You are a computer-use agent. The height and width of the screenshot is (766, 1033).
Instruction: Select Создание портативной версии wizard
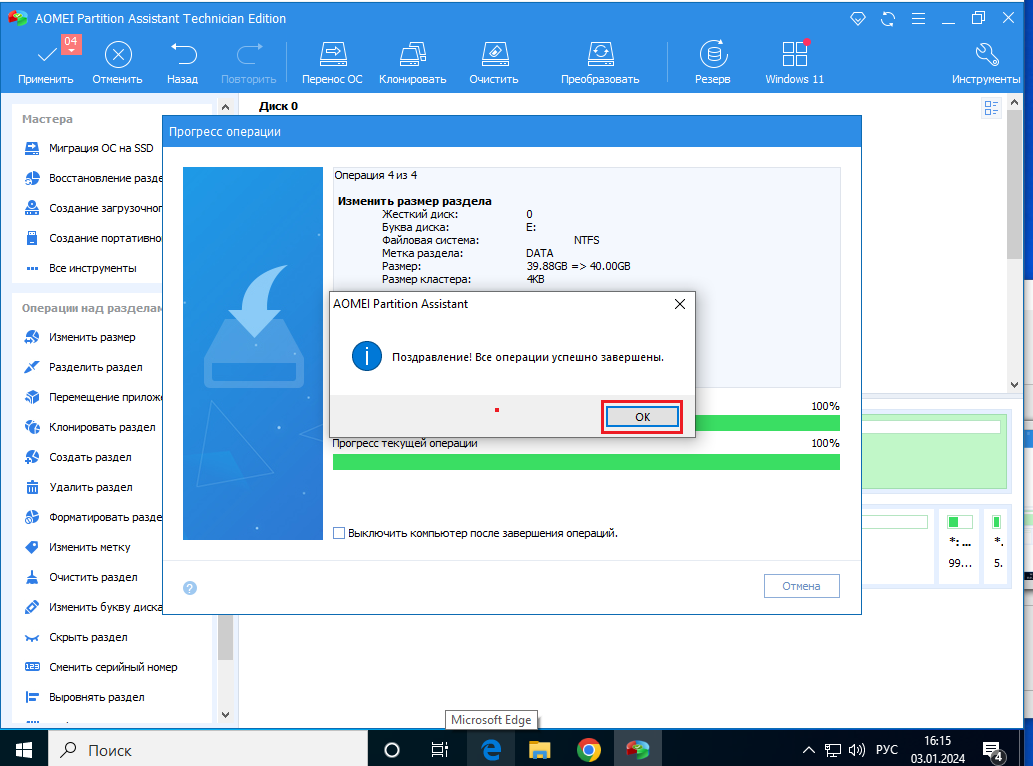92,238
